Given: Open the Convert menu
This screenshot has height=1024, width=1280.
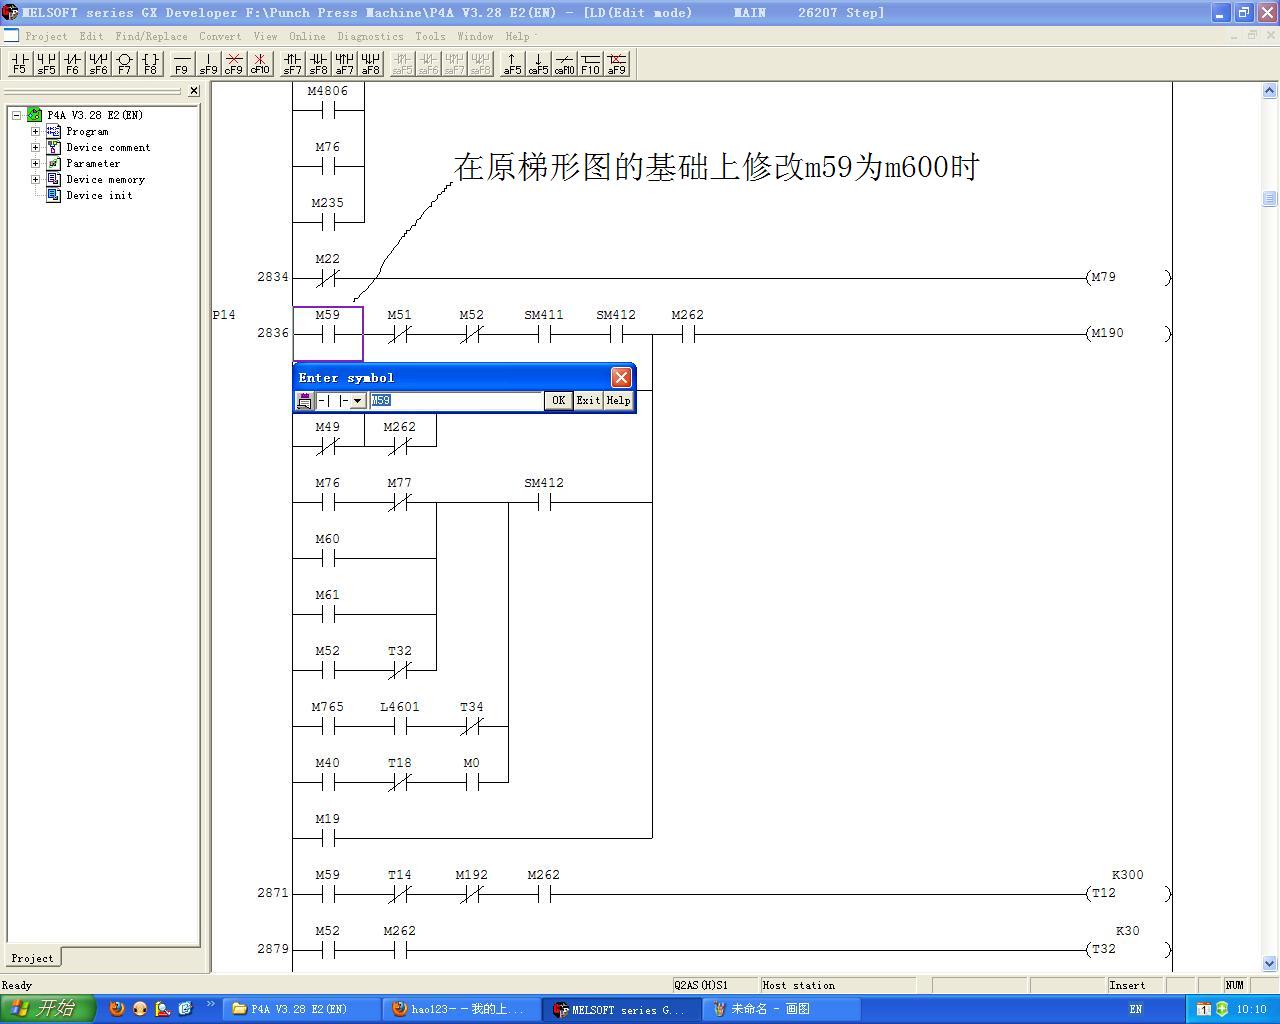Looking at the screenshot, I should [219, 36].
